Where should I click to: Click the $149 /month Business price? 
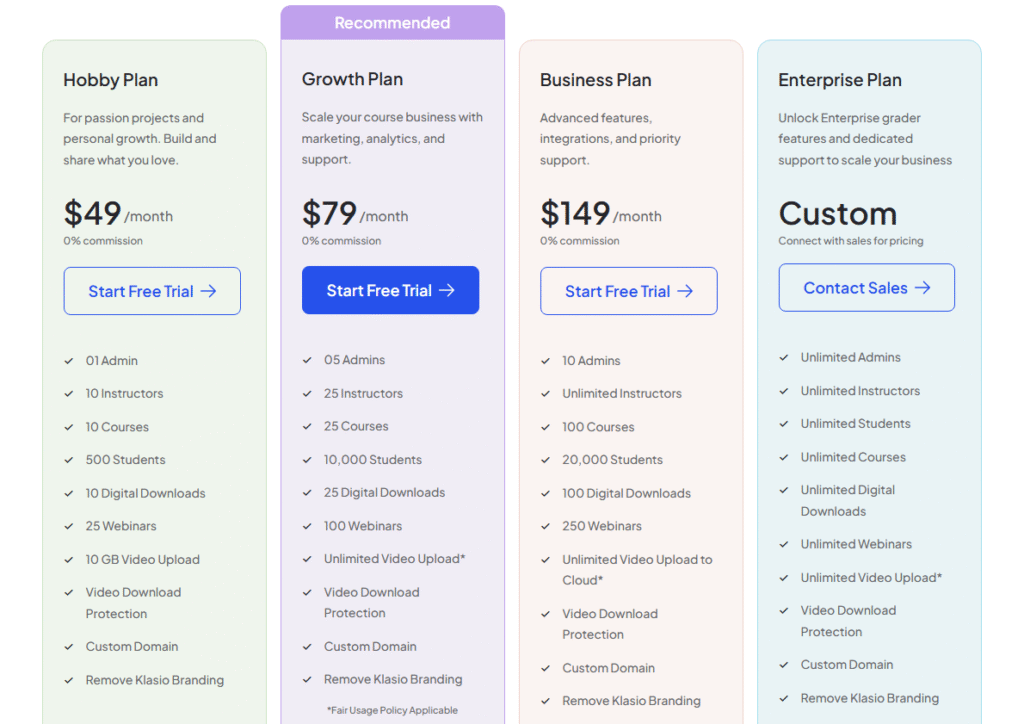(599, 214)
